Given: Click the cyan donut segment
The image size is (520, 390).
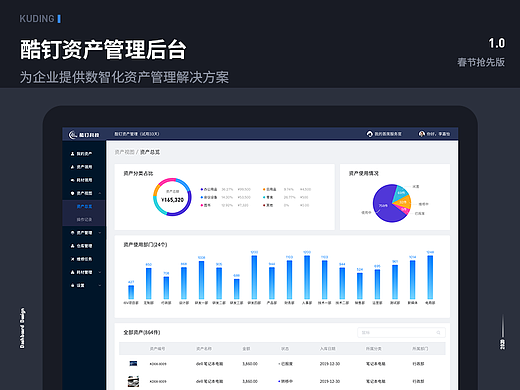Looking at the screenshot, I should (x=158, y=206).
